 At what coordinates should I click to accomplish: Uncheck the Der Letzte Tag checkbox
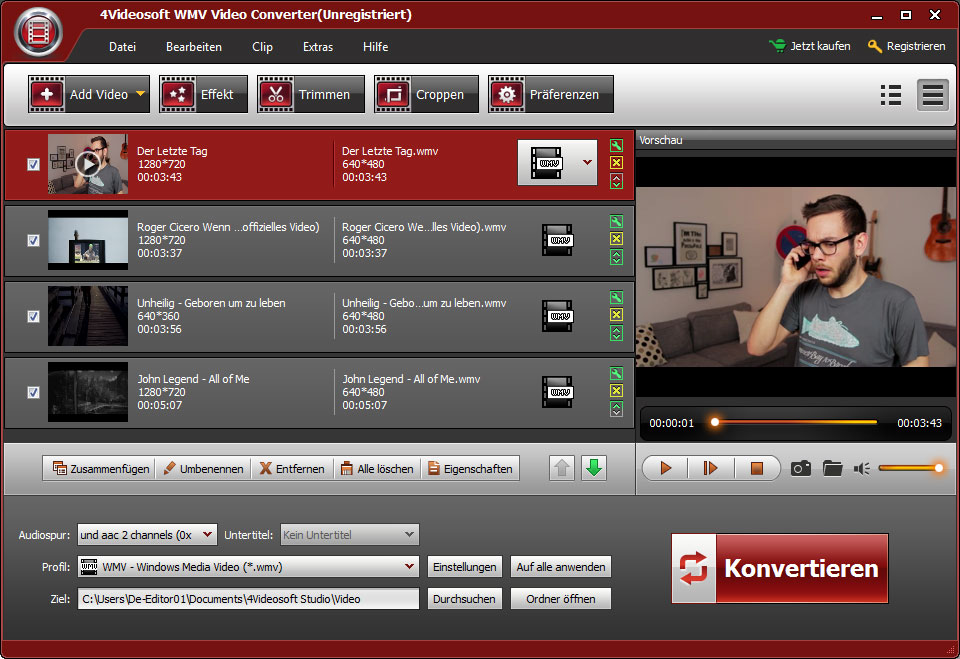click(x=34, y=164)
